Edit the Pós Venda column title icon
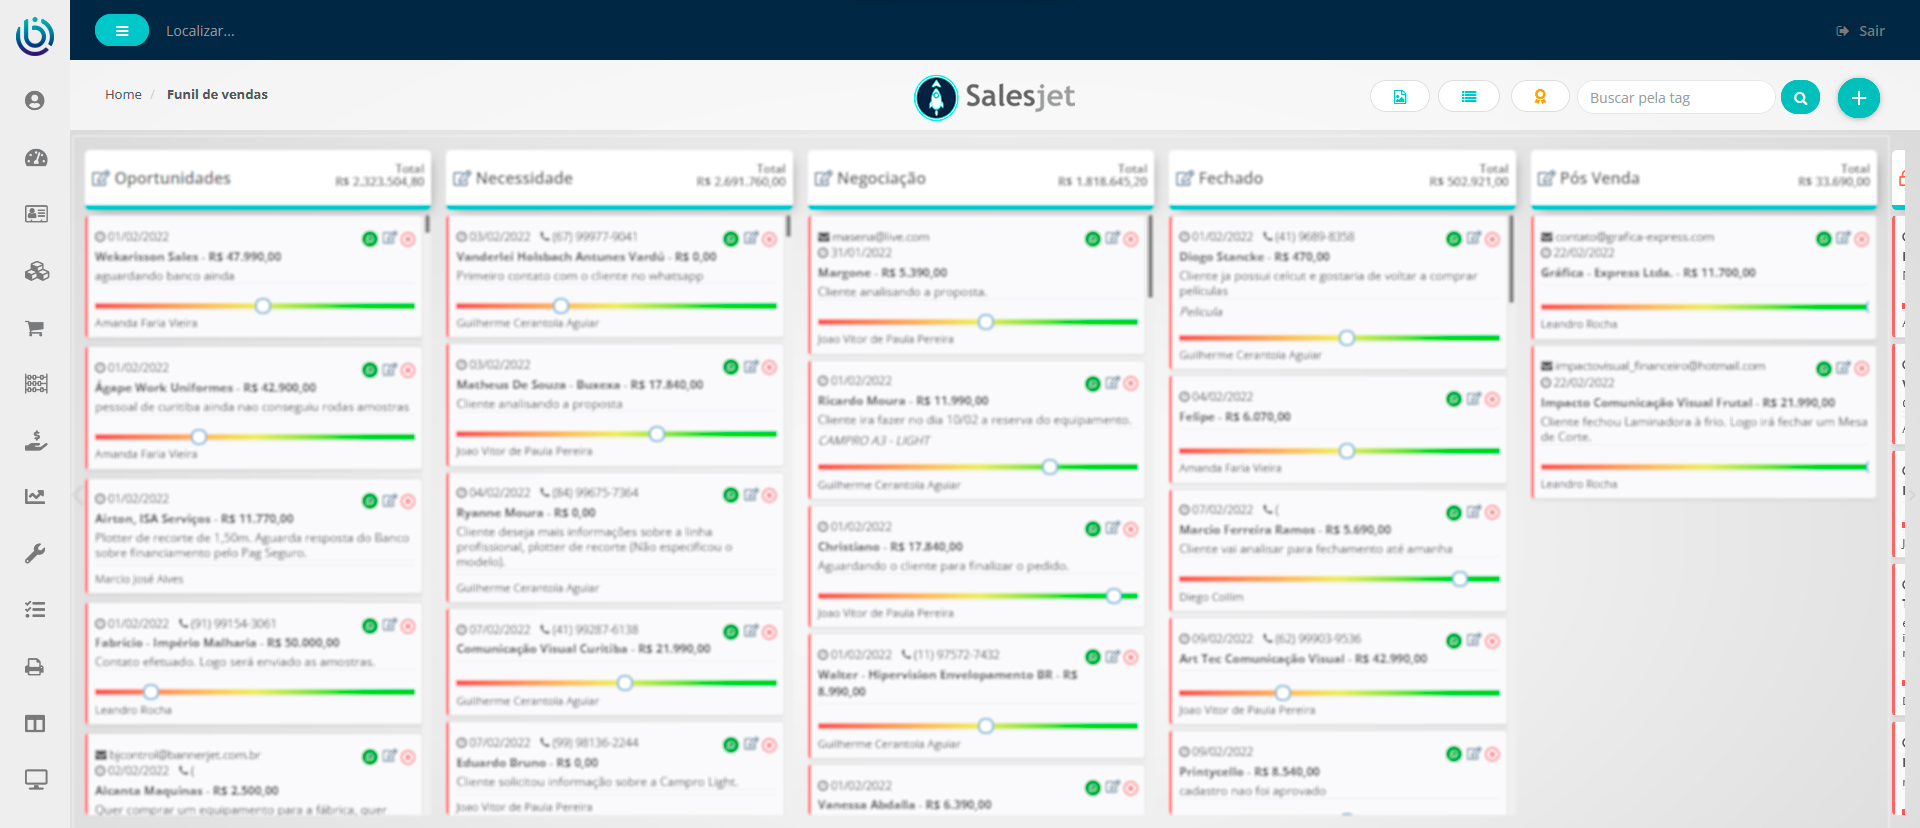Screen dimensions: 1920x828 pyautogui.click(x=1545, y=179)
